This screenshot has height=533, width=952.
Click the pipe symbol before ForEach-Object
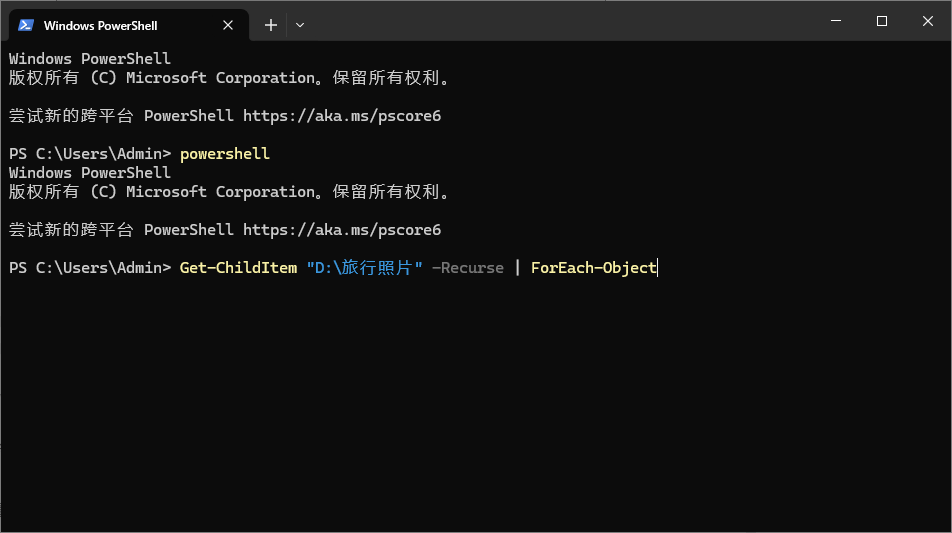pos(517,268)
